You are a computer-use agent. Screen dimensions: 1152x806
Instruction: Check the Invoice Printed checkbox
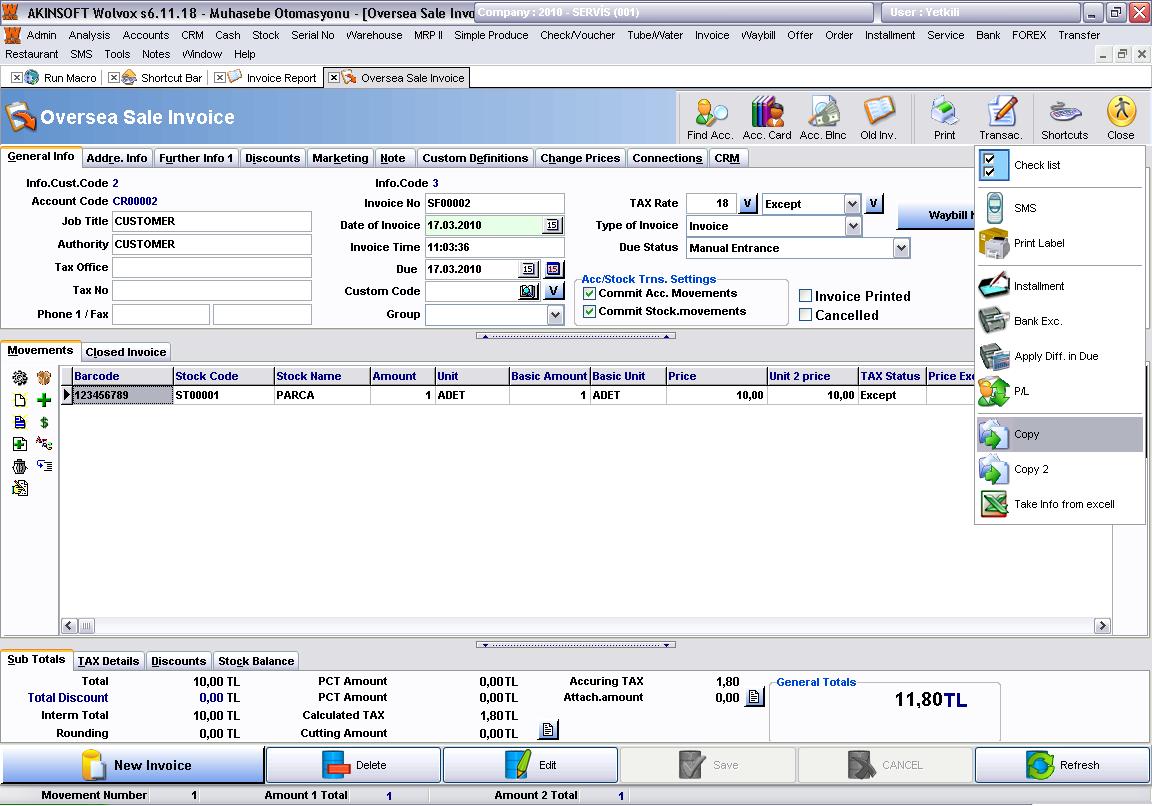point(806,296)
